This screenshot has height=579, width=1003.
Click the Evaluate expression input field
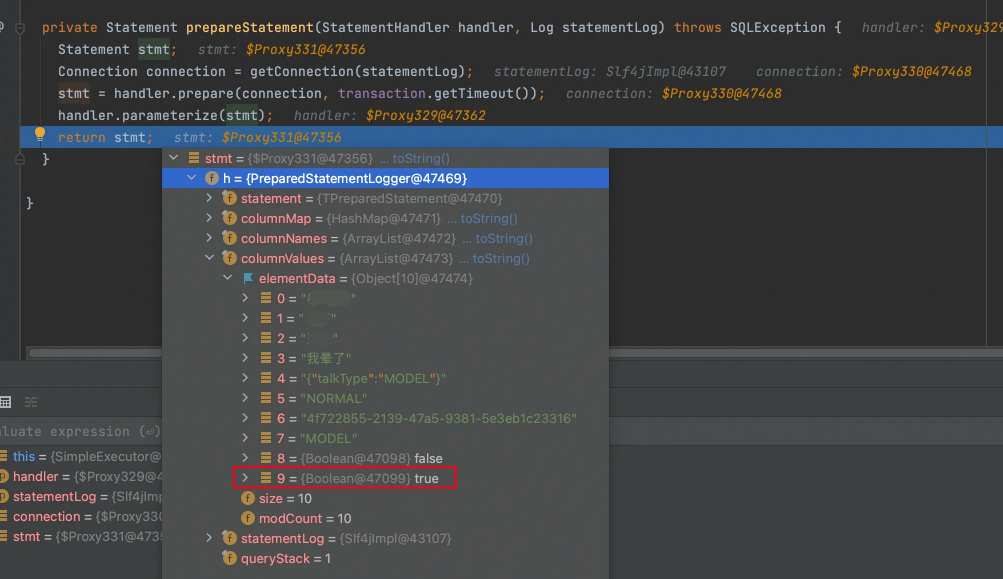coord(80,432)
